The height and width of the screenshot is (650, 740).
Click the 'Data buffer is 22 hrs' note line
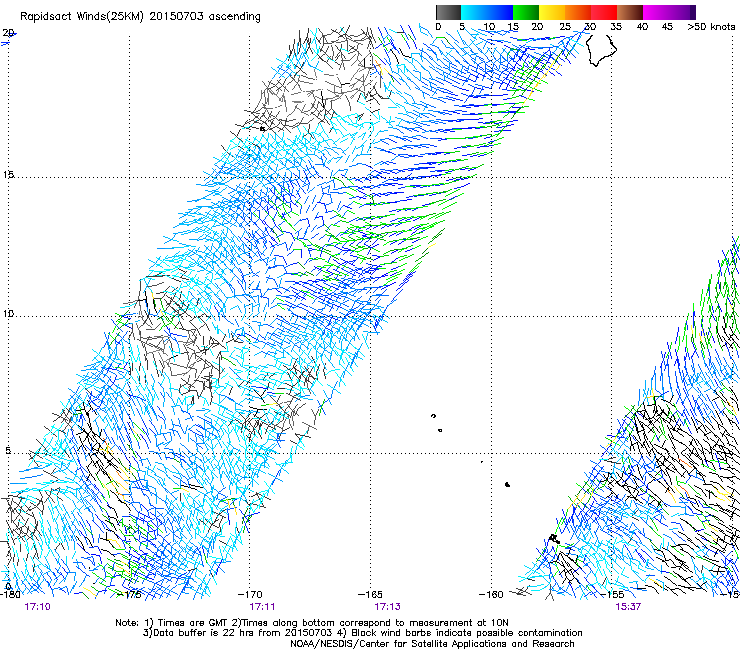click(362, 633)
